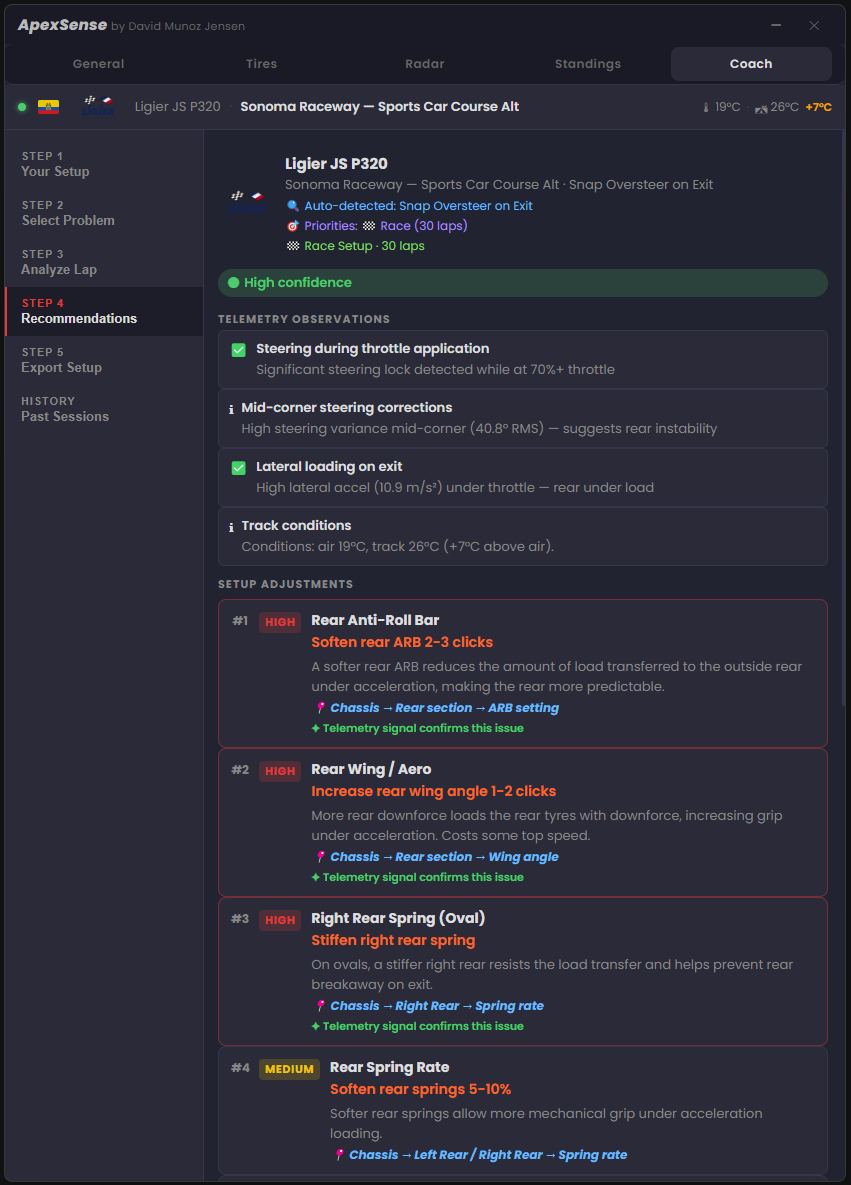Screen dimensions: 851x1185
Task: Open the Standings tab
Action: (588, 63)
